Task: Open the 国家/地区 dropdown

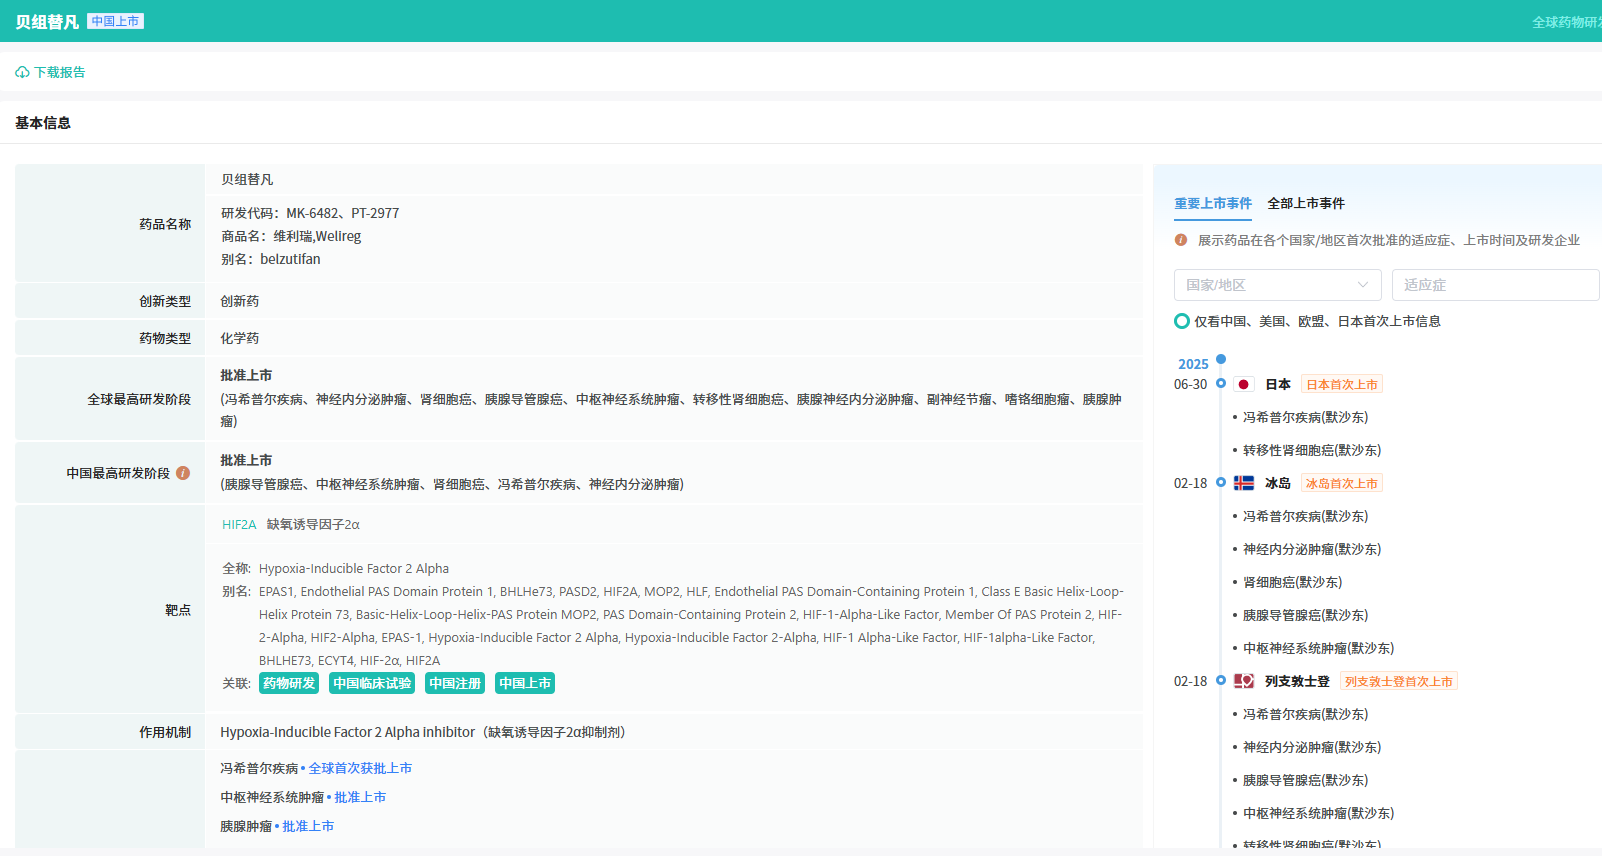Action: click(x=1277, y=285)
